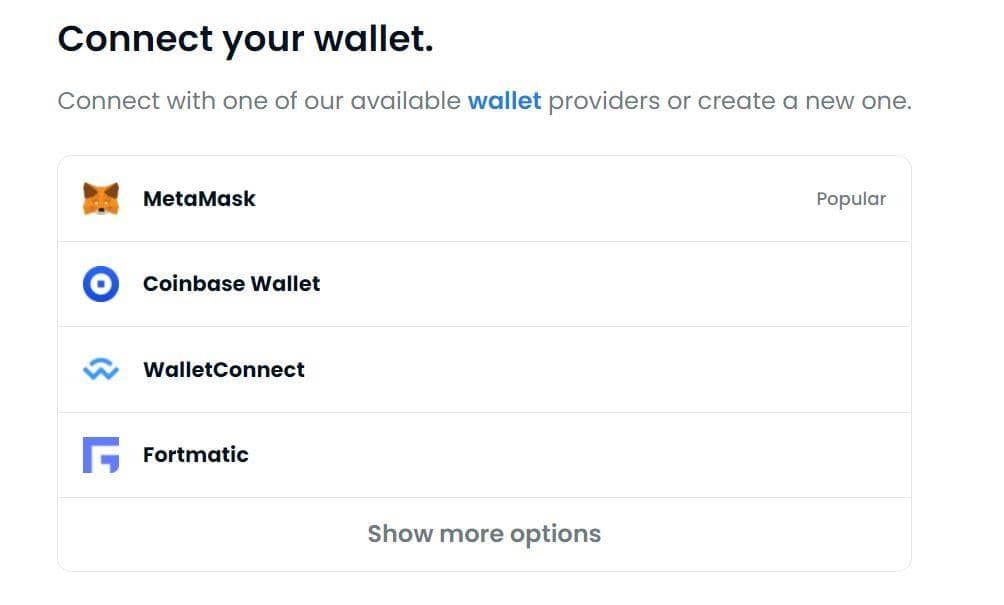Click the Popular badge on MetaMask row

click(851, 199)
